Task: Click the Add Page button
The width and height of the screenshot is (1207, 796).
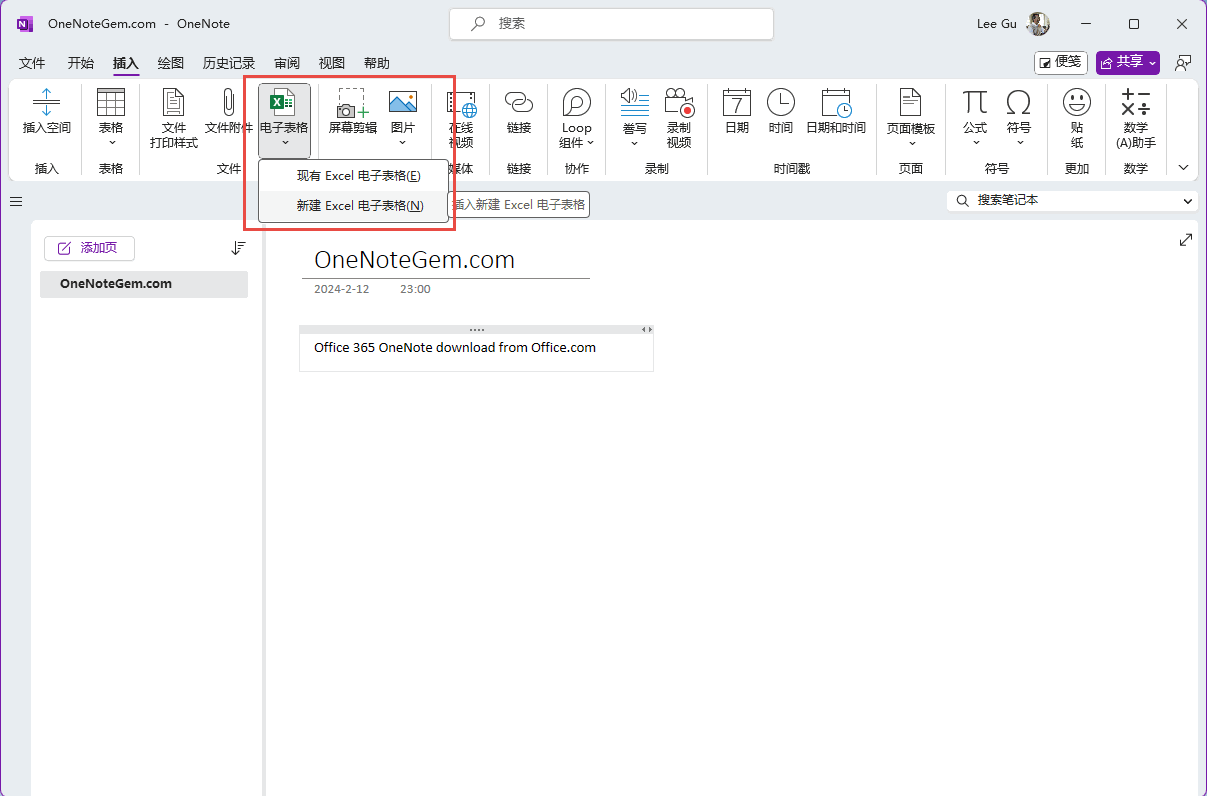Action: click(x=89, y=248)
